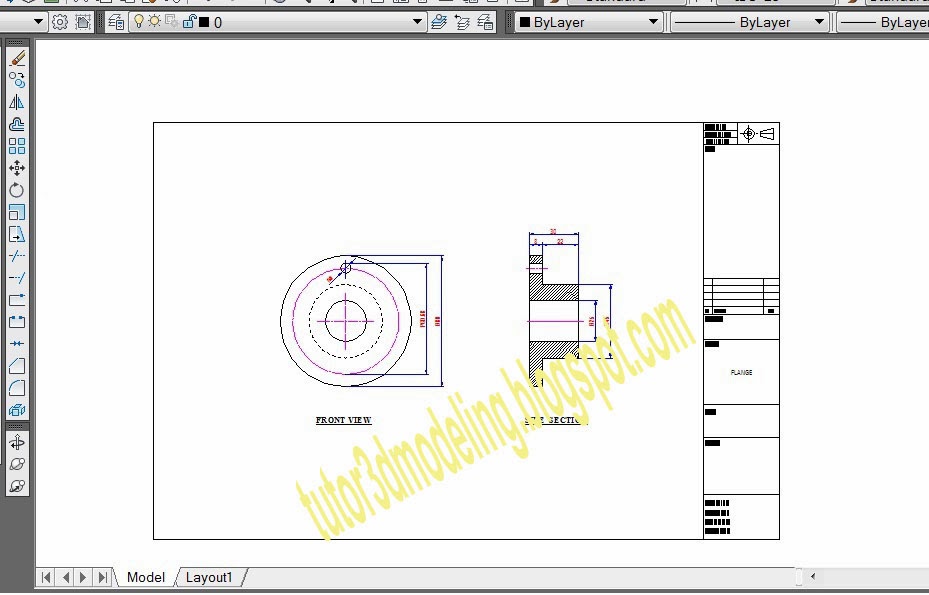This screenshot has height=595, width=929.
Task: Select Break at Point tool
Action: 17,300
